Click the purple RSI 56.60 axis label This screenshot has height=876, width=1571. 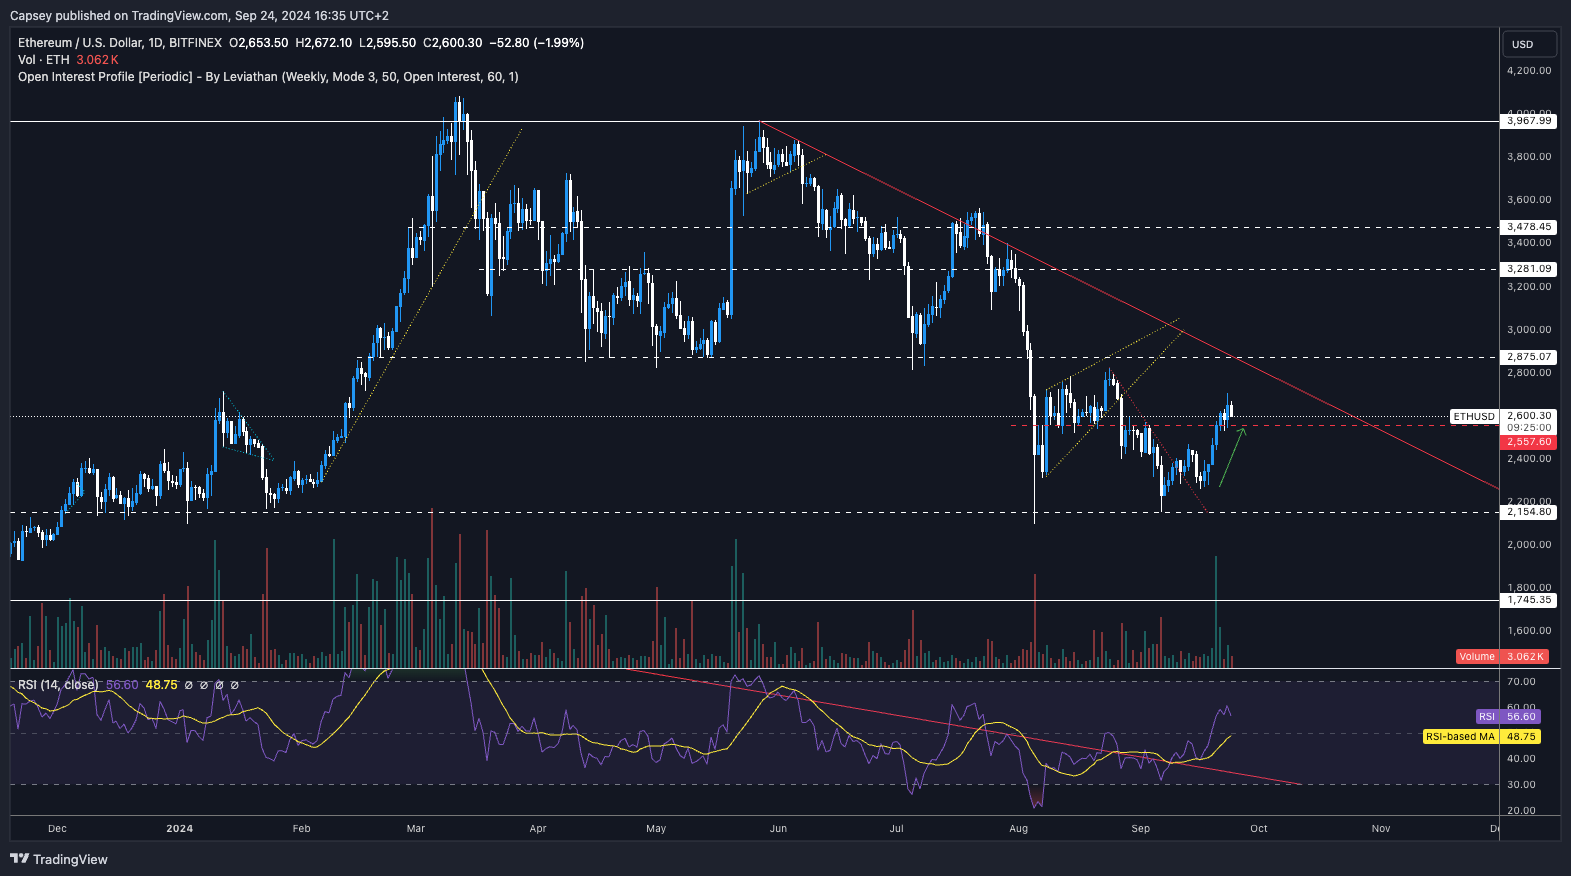1508,717
